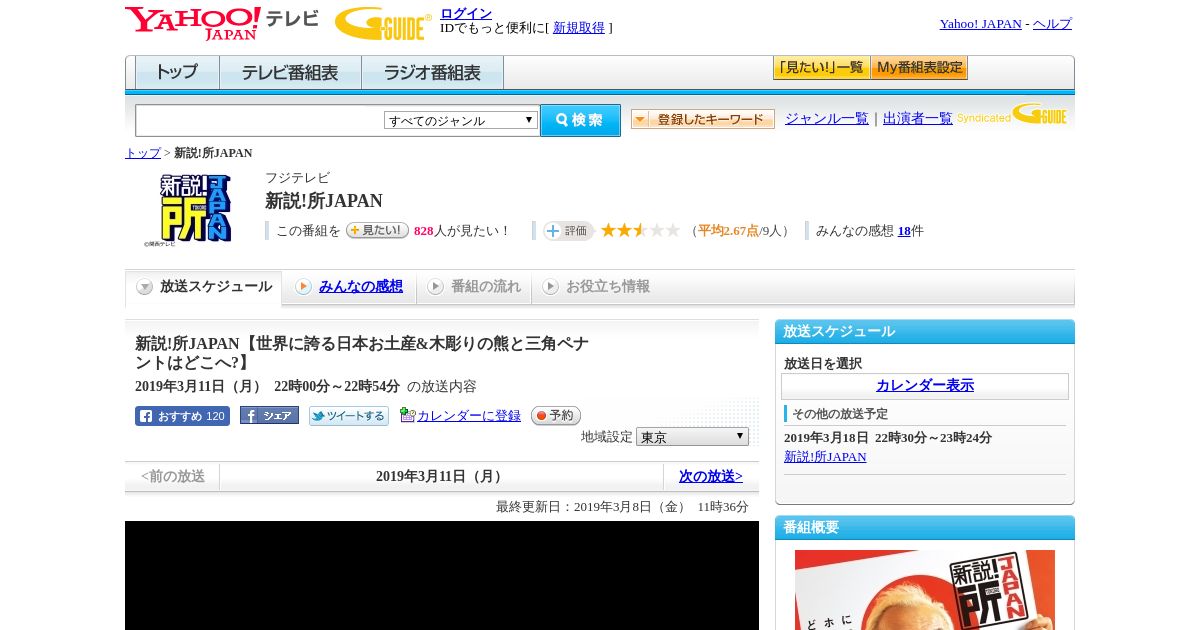Expand the 放送スケジュール tab arrow icon
1200x630 pixels.
coord(145,287)
